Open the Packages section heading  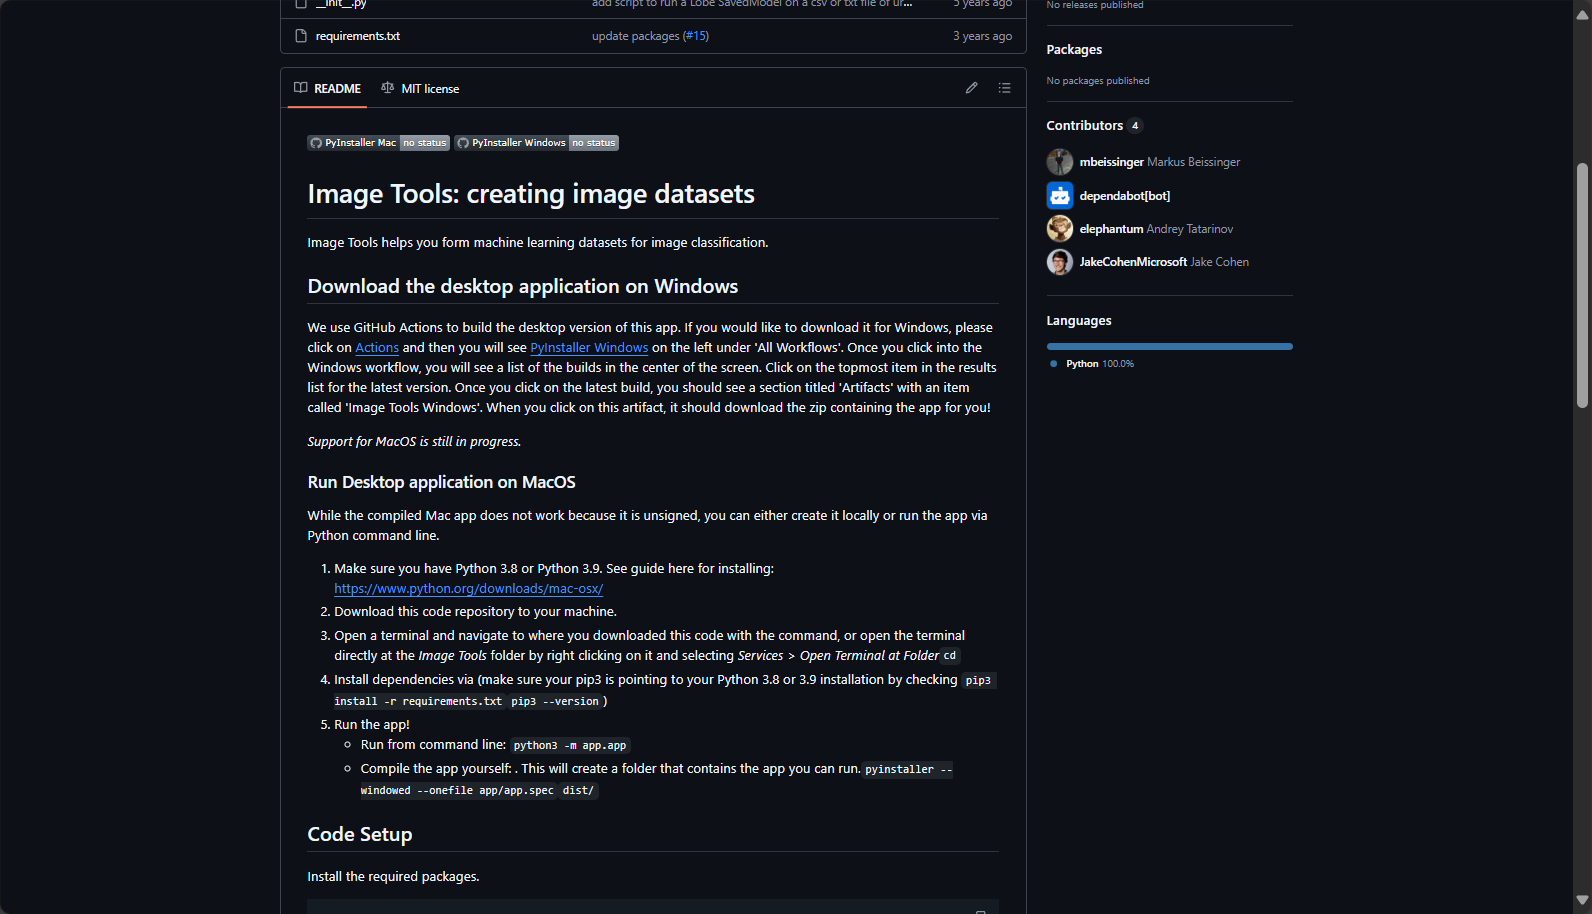coord(1074,50)
